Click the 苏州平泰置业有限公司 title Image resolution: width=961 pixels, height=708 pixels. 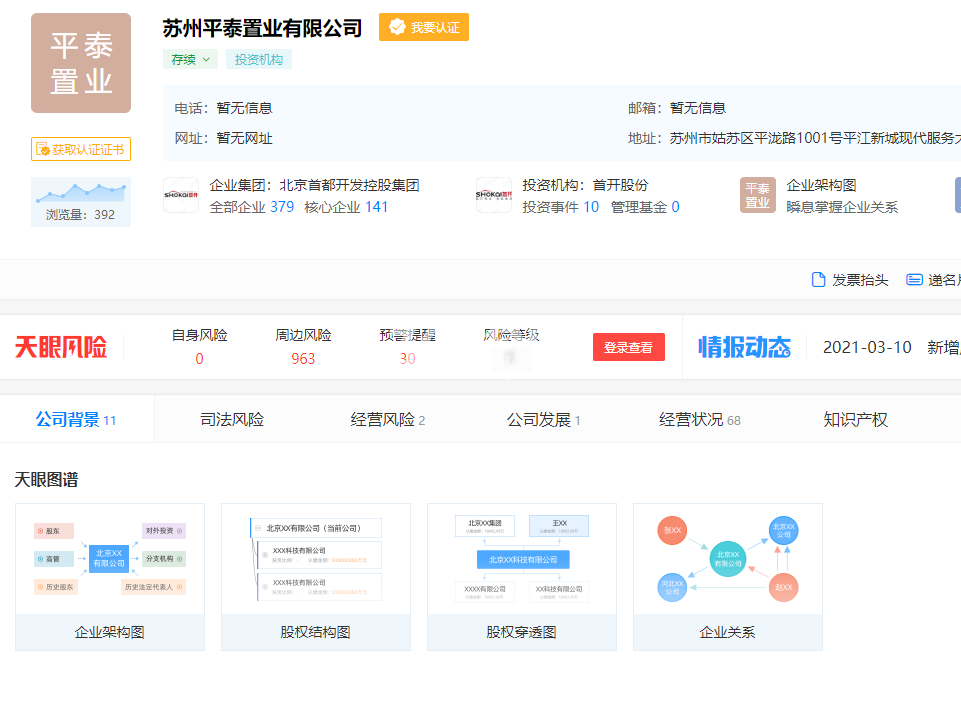click(262, 28)
